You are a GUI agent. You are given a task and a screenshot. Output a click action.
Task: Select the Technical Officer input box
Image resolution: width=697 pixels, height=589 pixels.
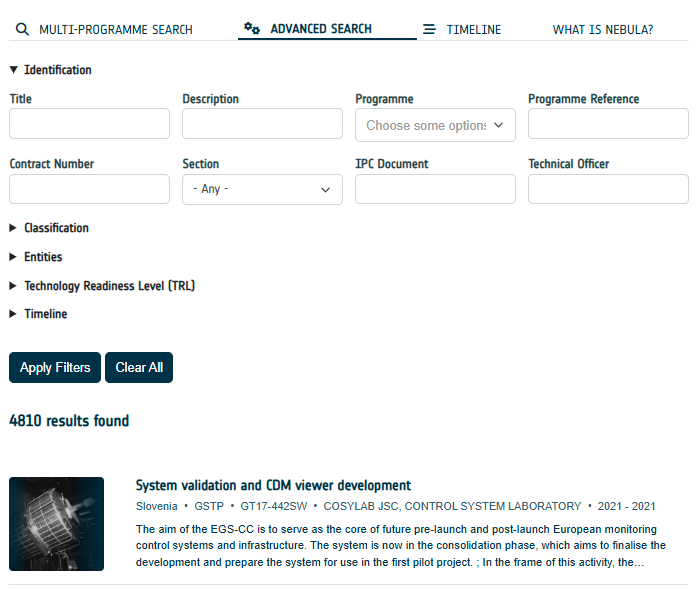pos(608,189)
